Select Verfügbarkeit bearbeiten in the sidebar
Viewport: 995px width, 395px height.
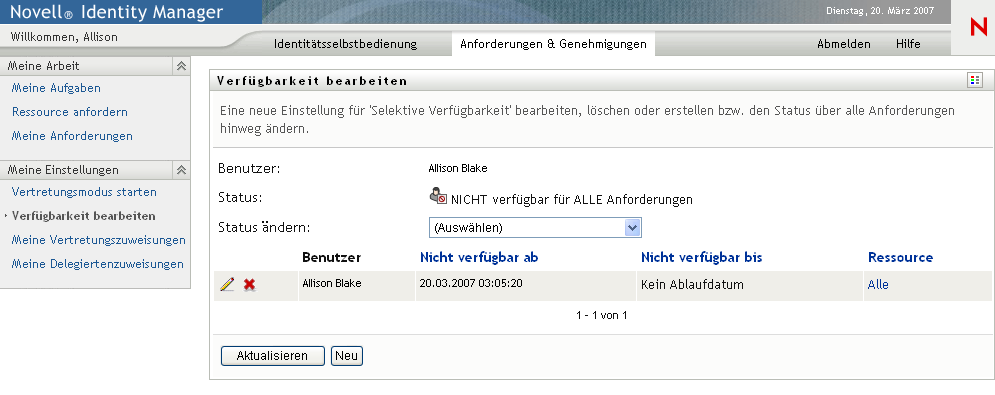83,216
